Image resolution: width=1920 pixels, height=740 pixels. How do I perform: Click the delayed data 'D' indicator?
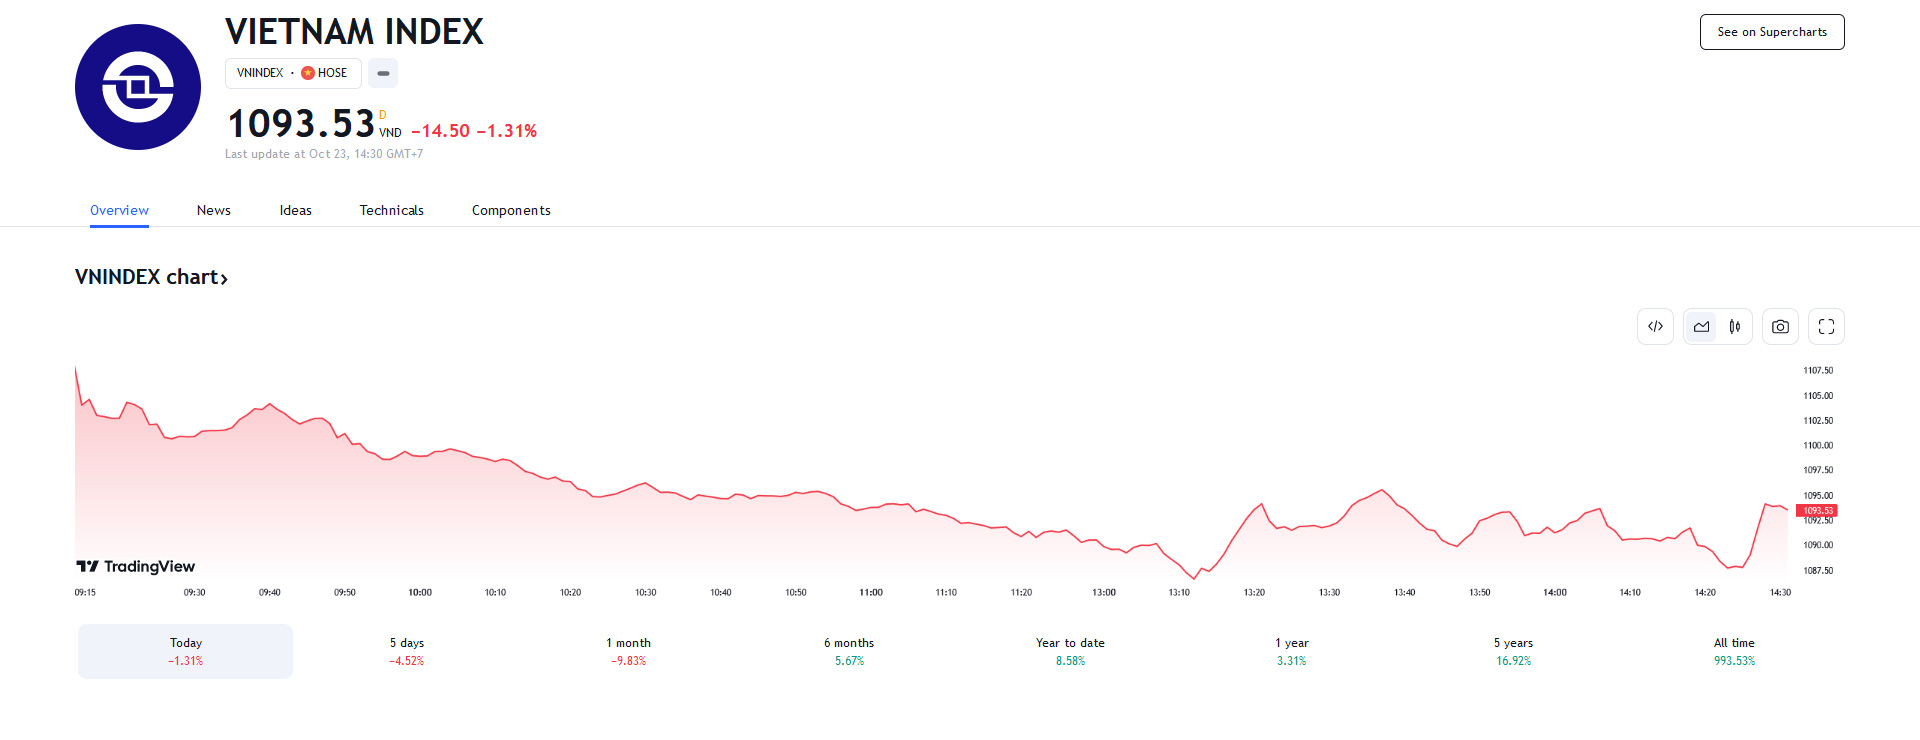tap(382, 115)
